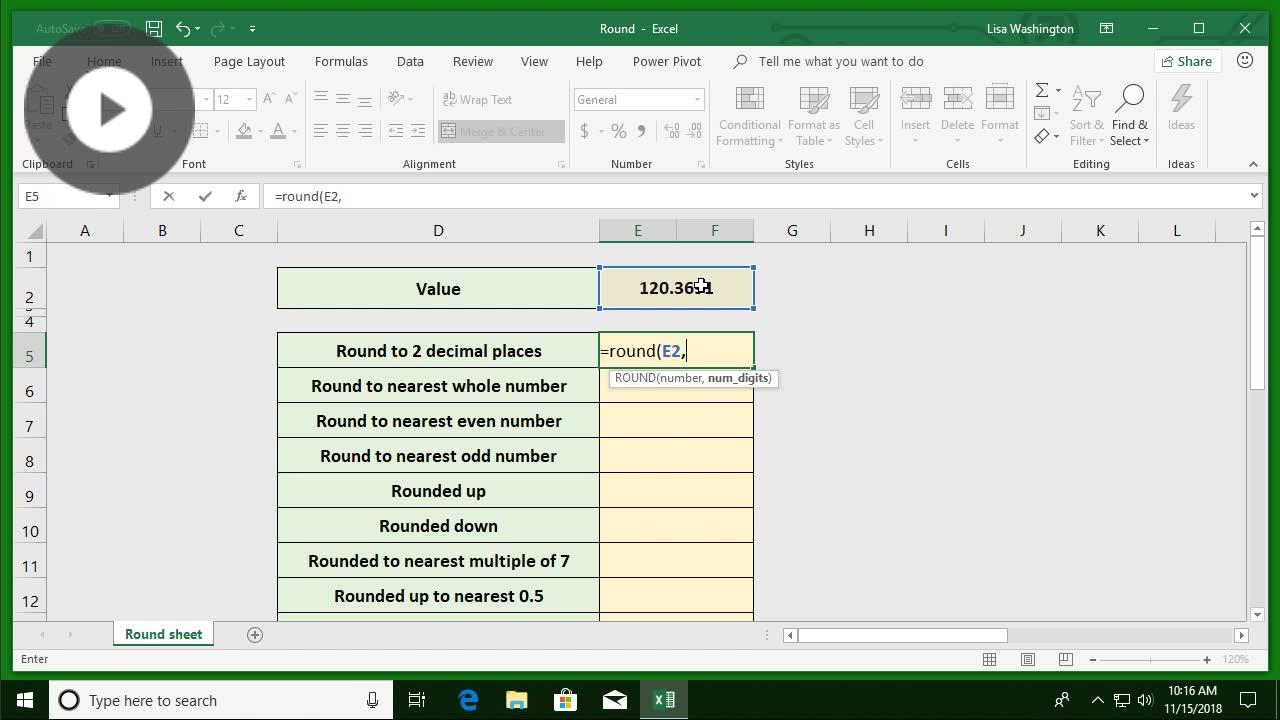
Task: Open the View tab
Action: click(x=534, y=61)
